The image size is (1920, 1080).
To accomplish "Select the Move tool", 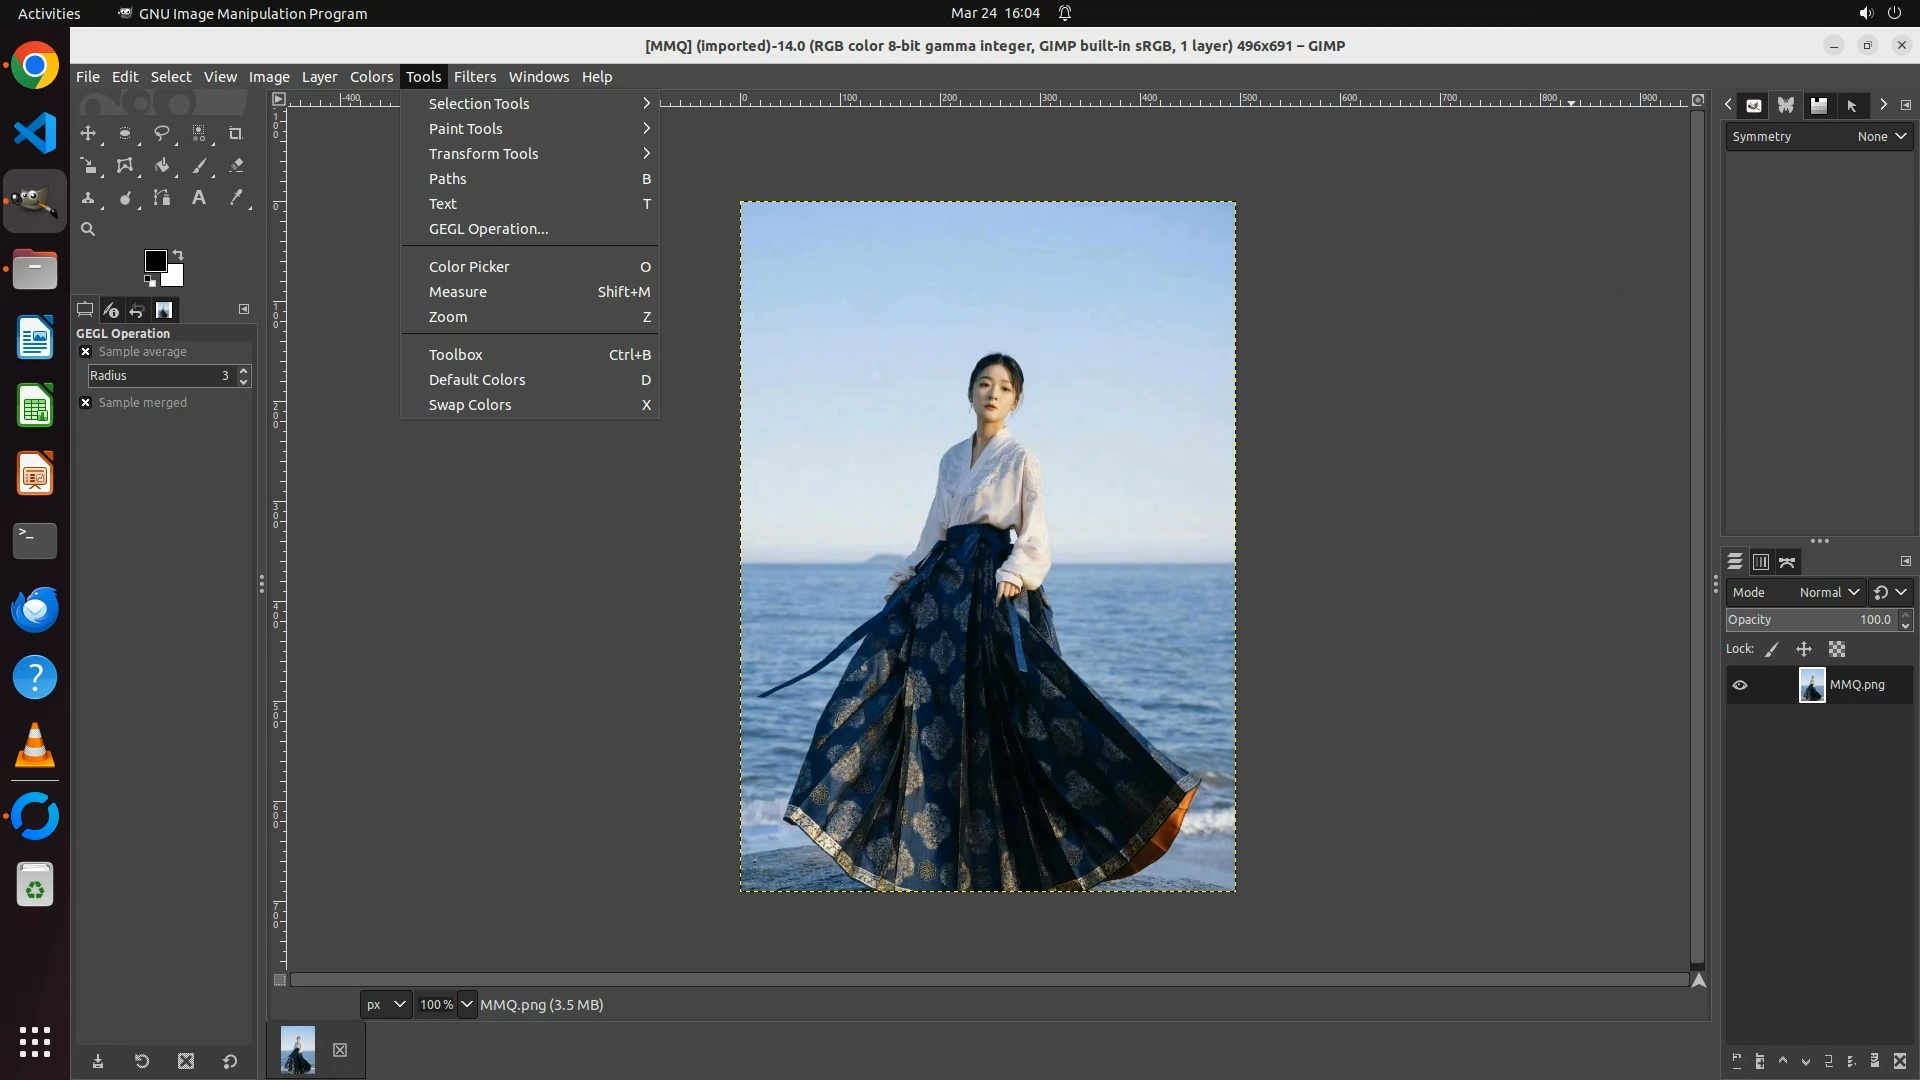I will click(88, 133).
